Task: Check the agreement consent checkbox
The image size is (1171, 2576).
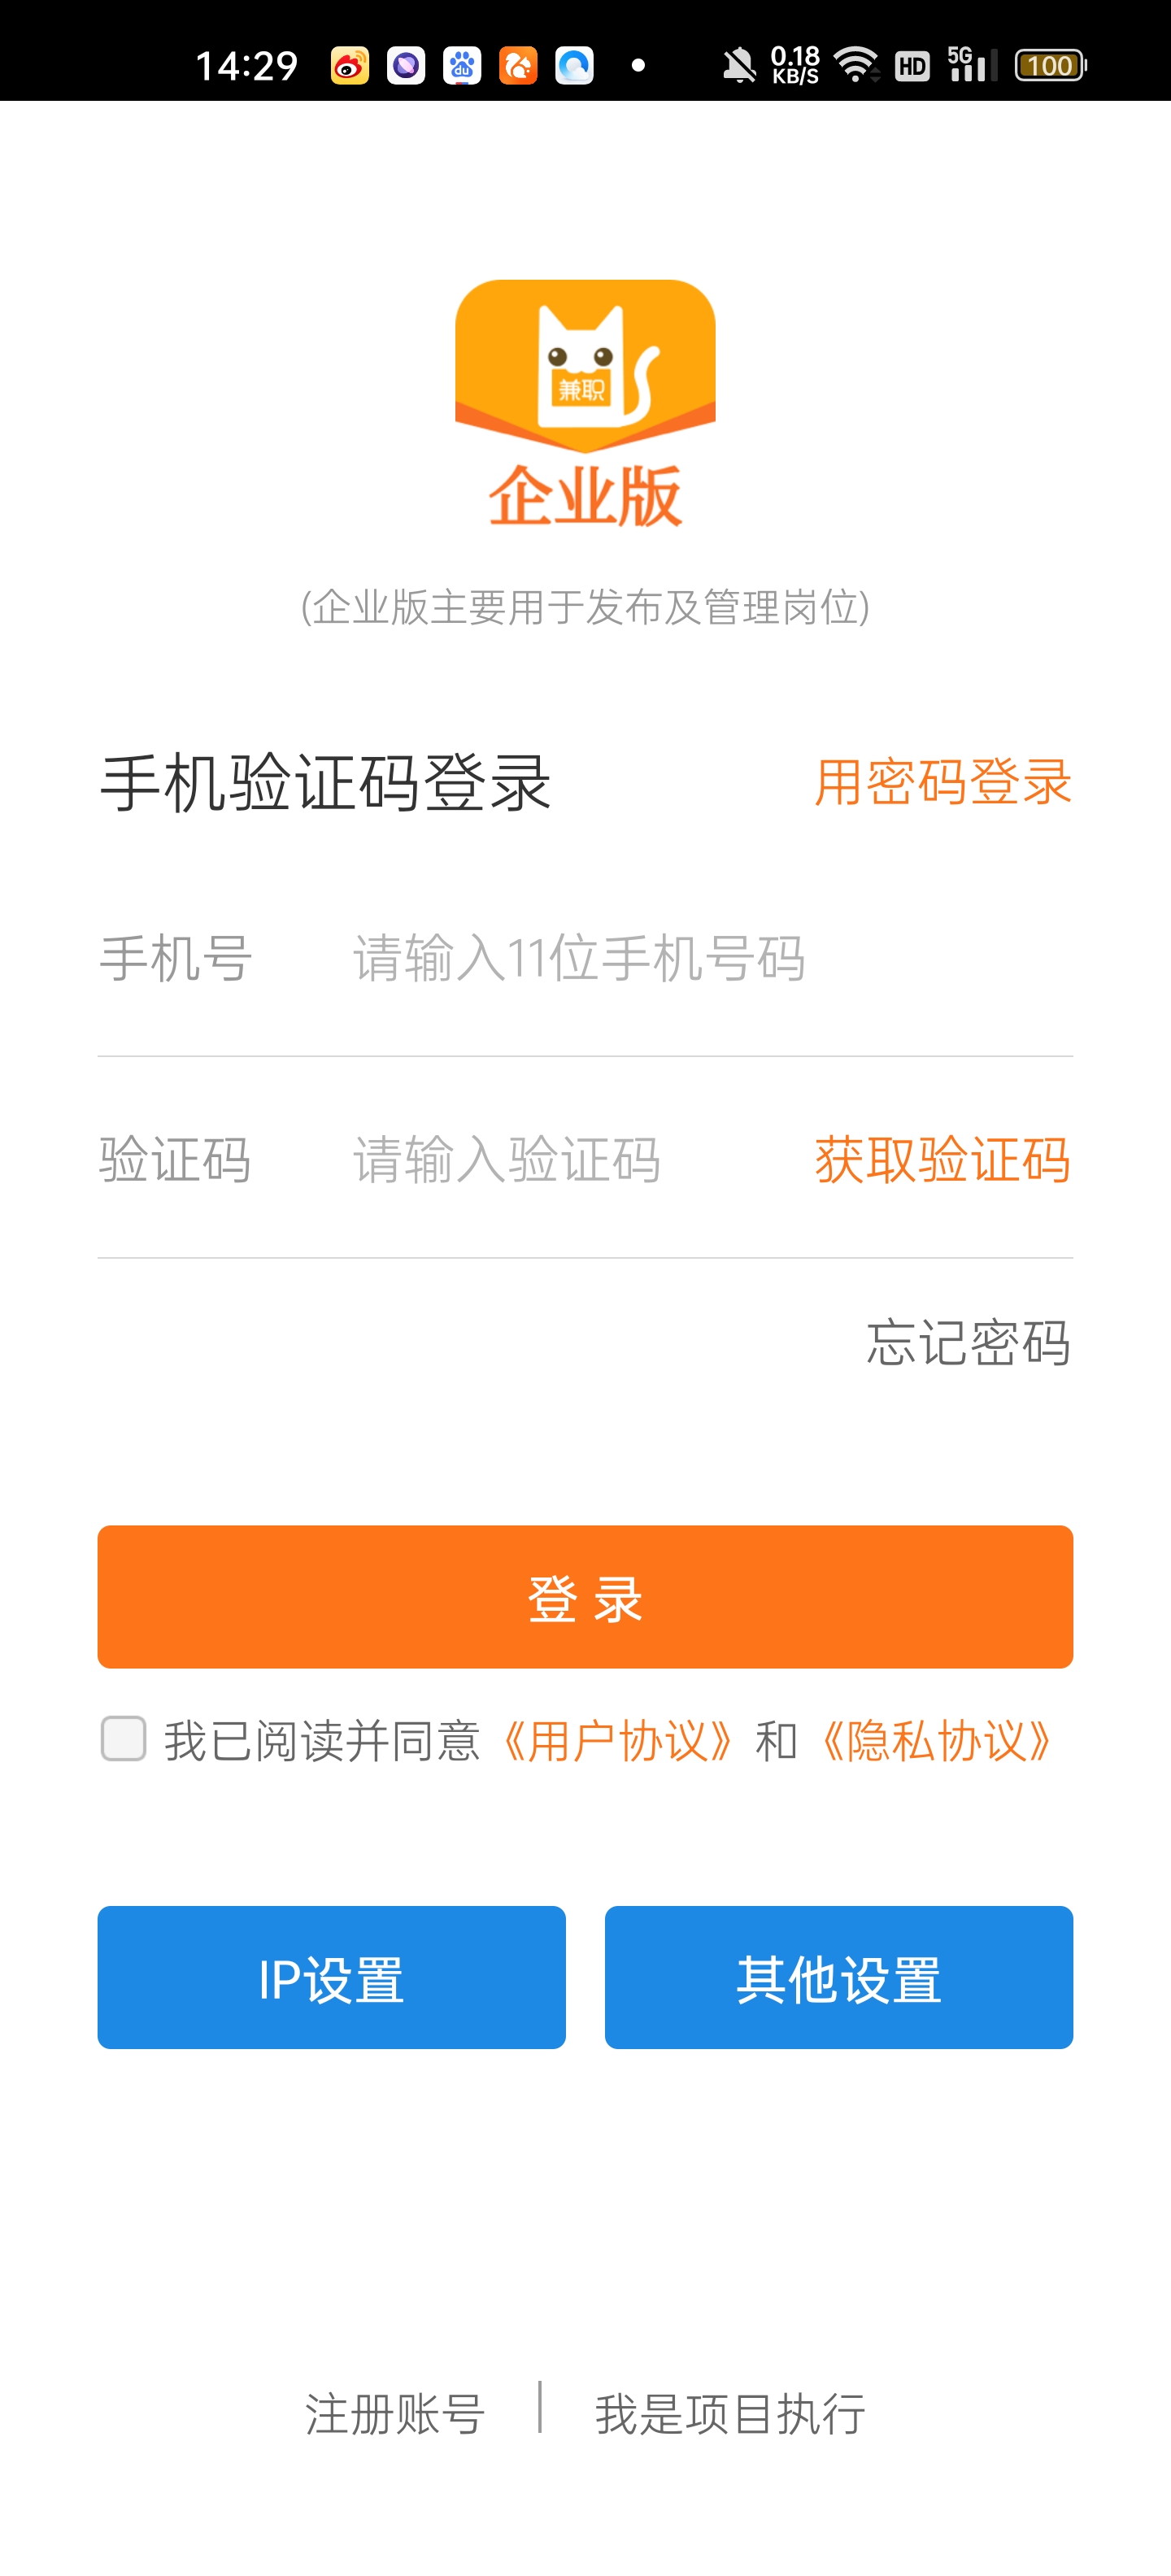Action: pyautogui.click(x=124, y=1739)
